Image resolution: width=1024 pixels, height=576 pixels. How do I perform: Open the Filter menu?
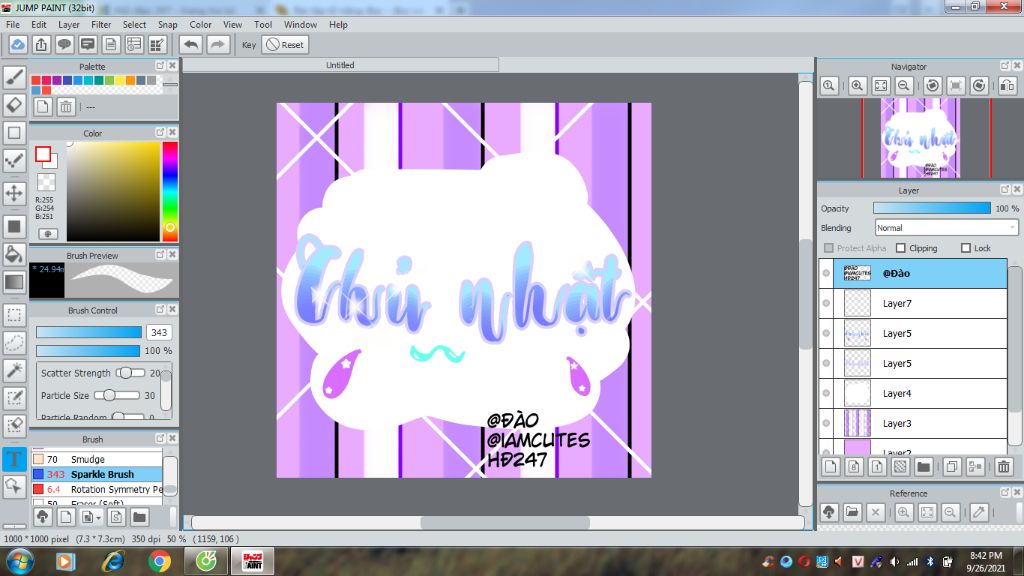point(101,25)
